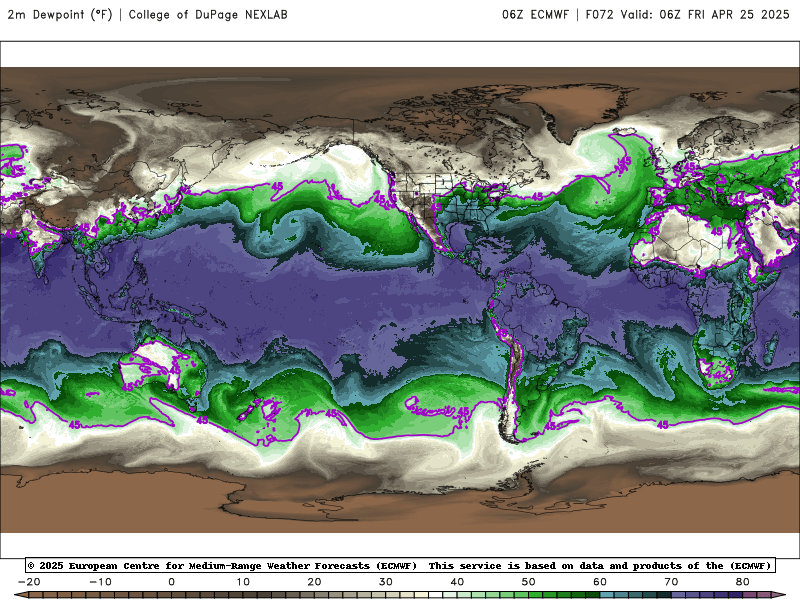
Task: Click the 0 color scale label
Action: point(171,582)
